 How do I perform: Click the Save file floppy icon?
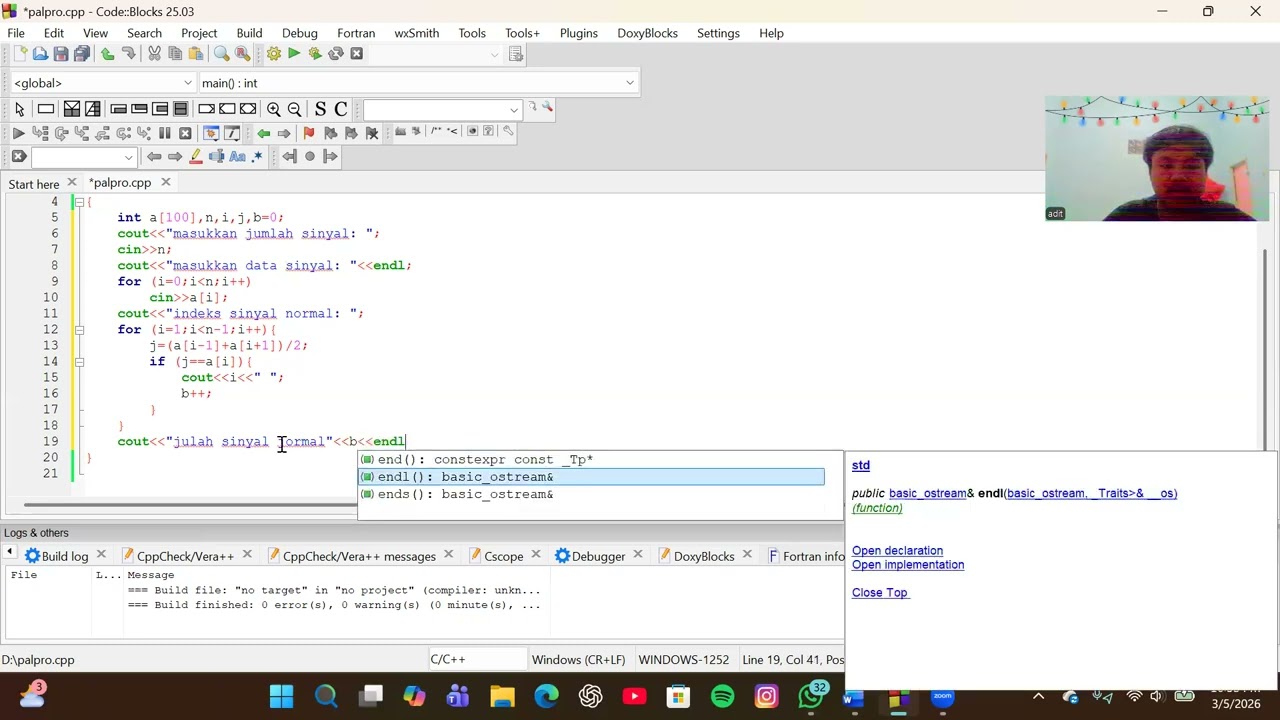pyautogui.click(x=61, y=54)
